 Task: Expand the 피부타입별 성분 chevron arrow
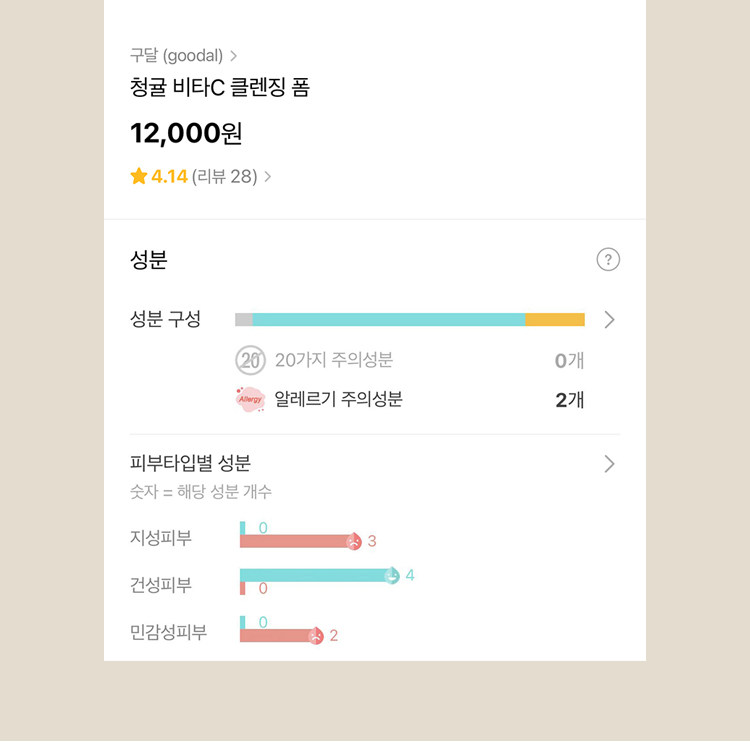609,464
